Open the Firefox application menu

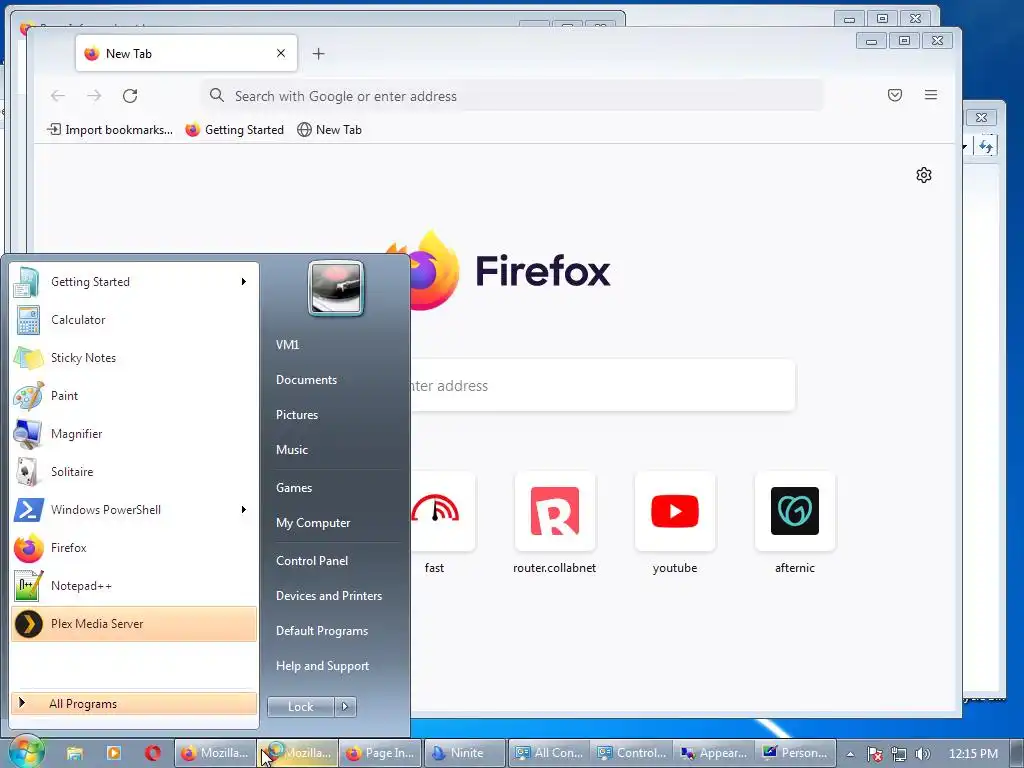click(931, 95)
